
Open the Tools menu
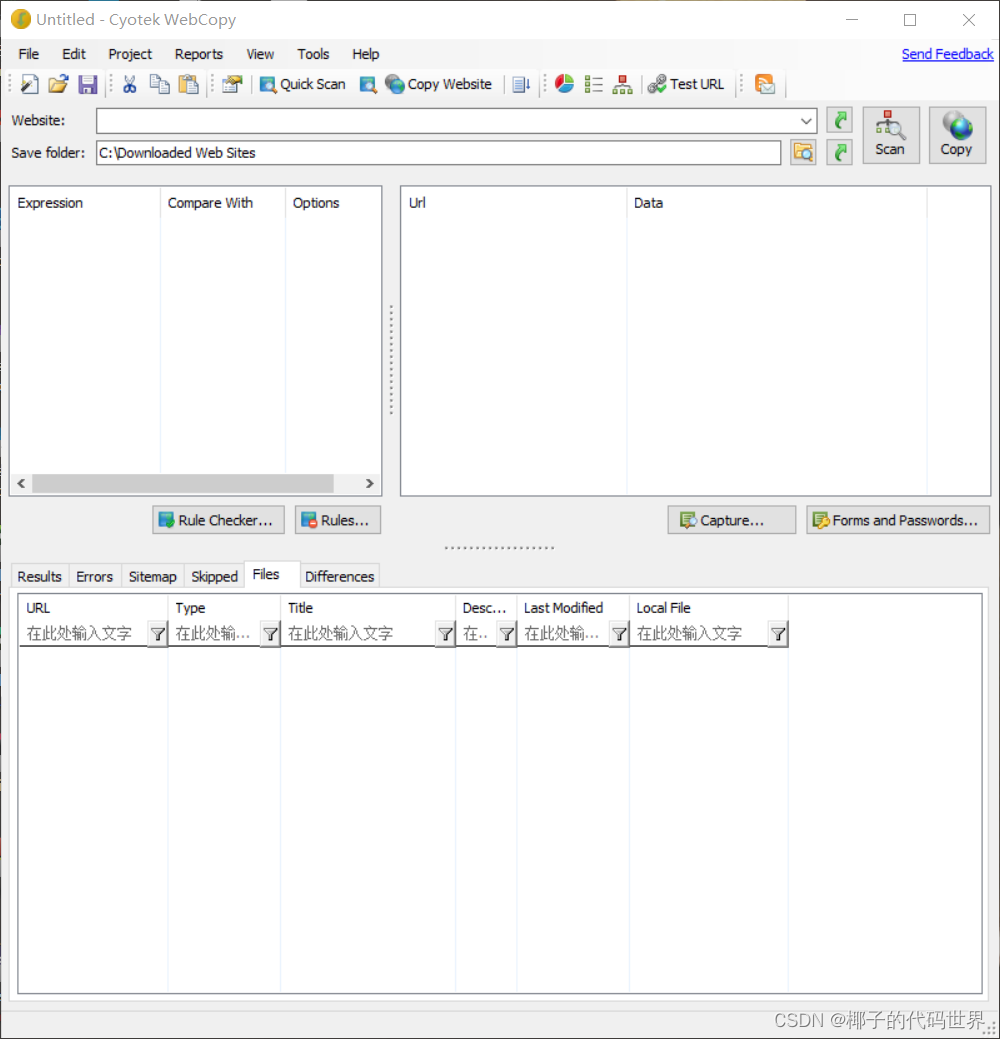point(313,54)
